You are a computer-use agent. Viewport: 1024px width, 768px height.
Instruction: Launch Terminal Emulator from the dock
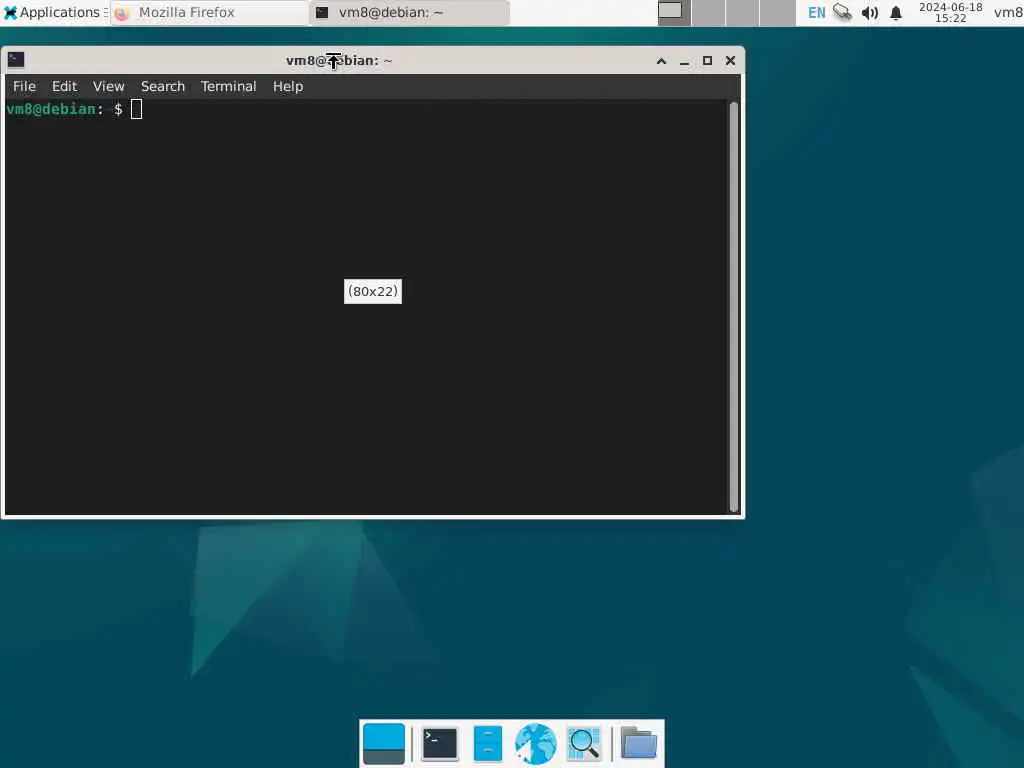[x=440, y=743]
